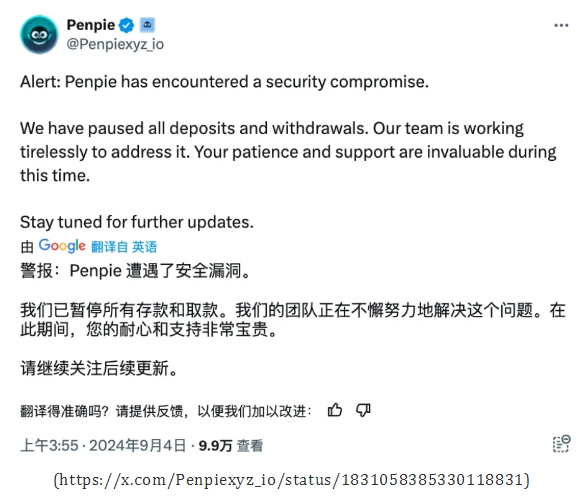Open the Penpie profile avatar
Screen dimensions: 580x499
point(39,35)
